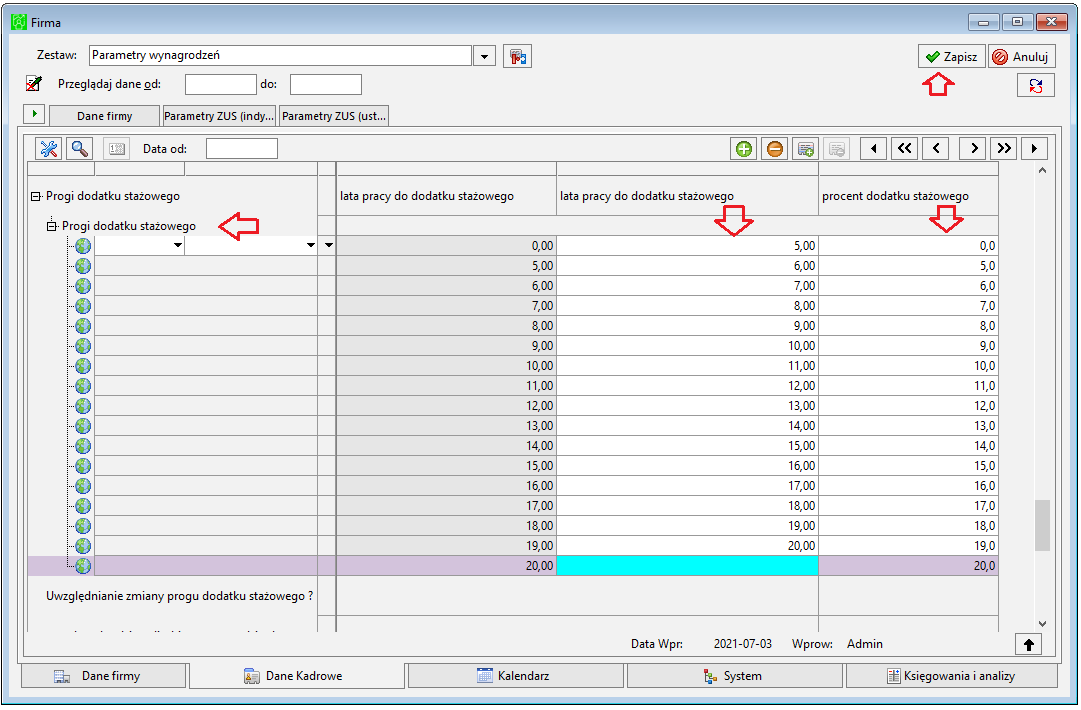
Task: Click the green plus add-row icon
Action: pyautogui.click(x=744, y=149)
